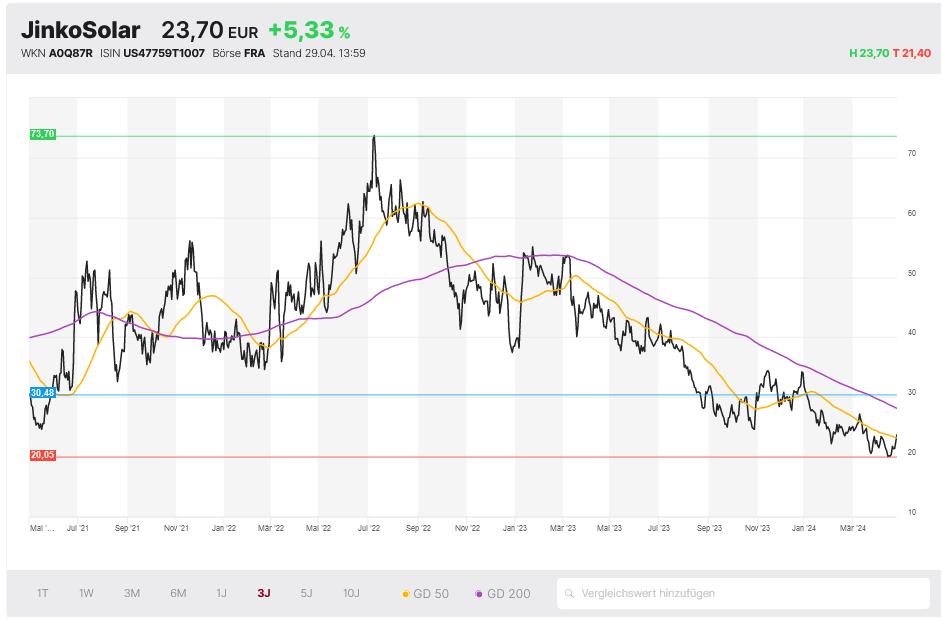
Task: Select the 1W time range
Action: pyautogui.click(x=87, y=593)
